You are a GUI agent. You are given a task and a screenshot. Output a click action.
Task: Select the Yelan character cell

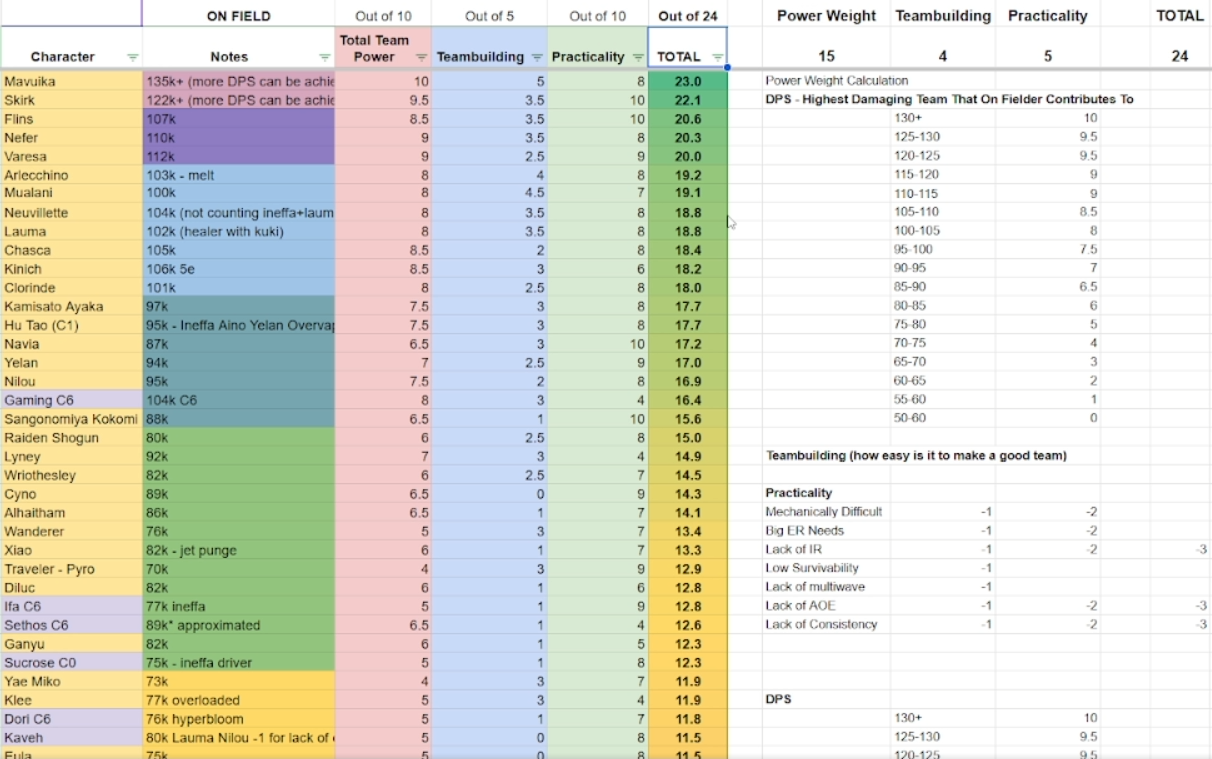click(x=71, y=363)
